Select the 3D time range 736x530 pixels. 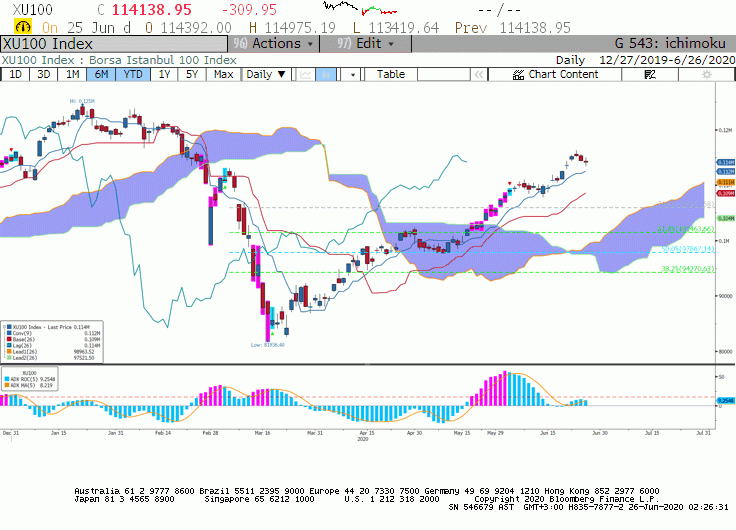(43, 75)
